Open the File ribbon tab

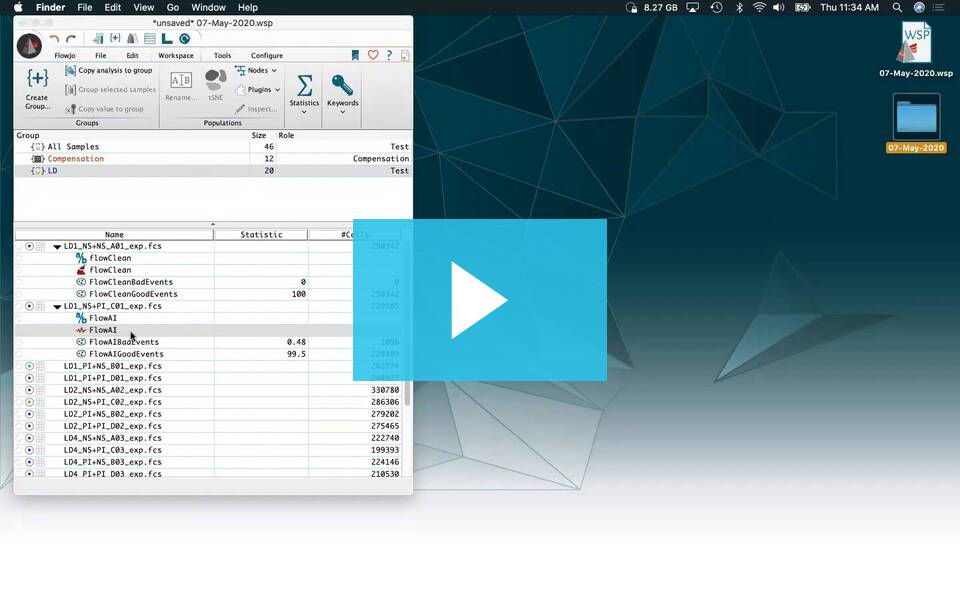click(100, 56)
